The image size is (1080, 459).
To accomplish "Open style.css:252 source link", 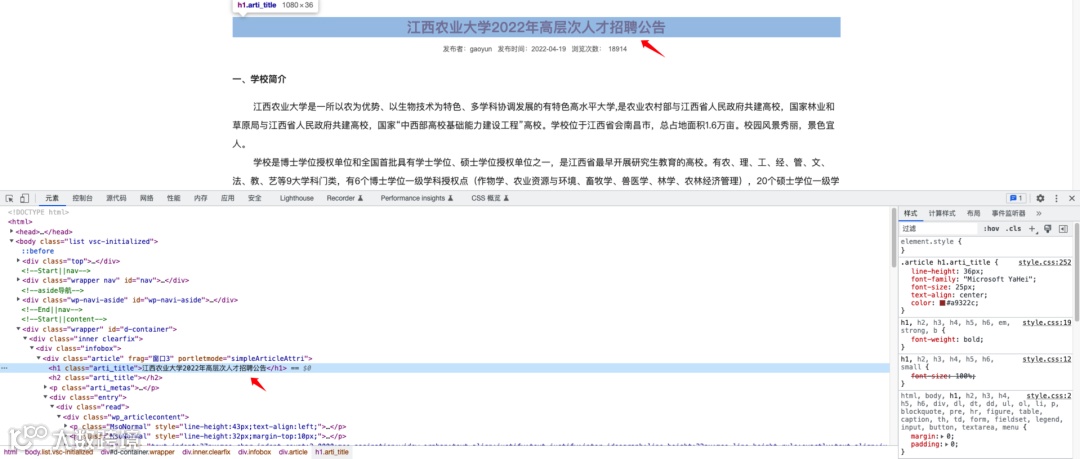I will click(1044, 262).
